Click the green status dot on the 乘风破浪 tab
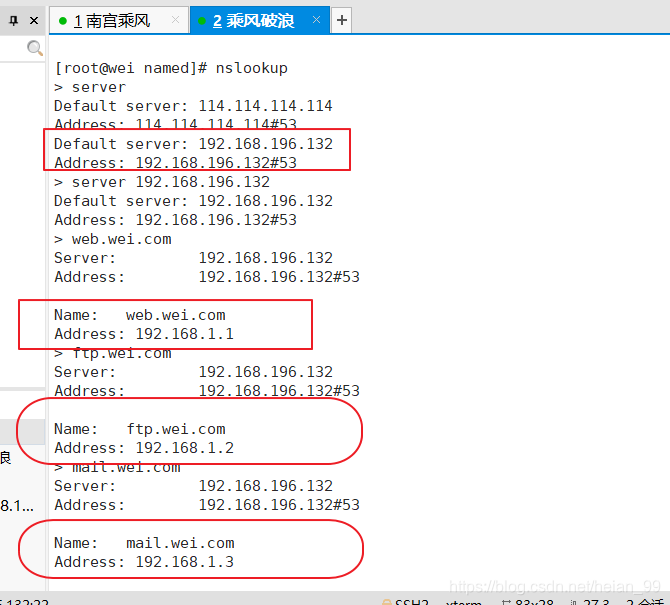 tap(201, 21)
